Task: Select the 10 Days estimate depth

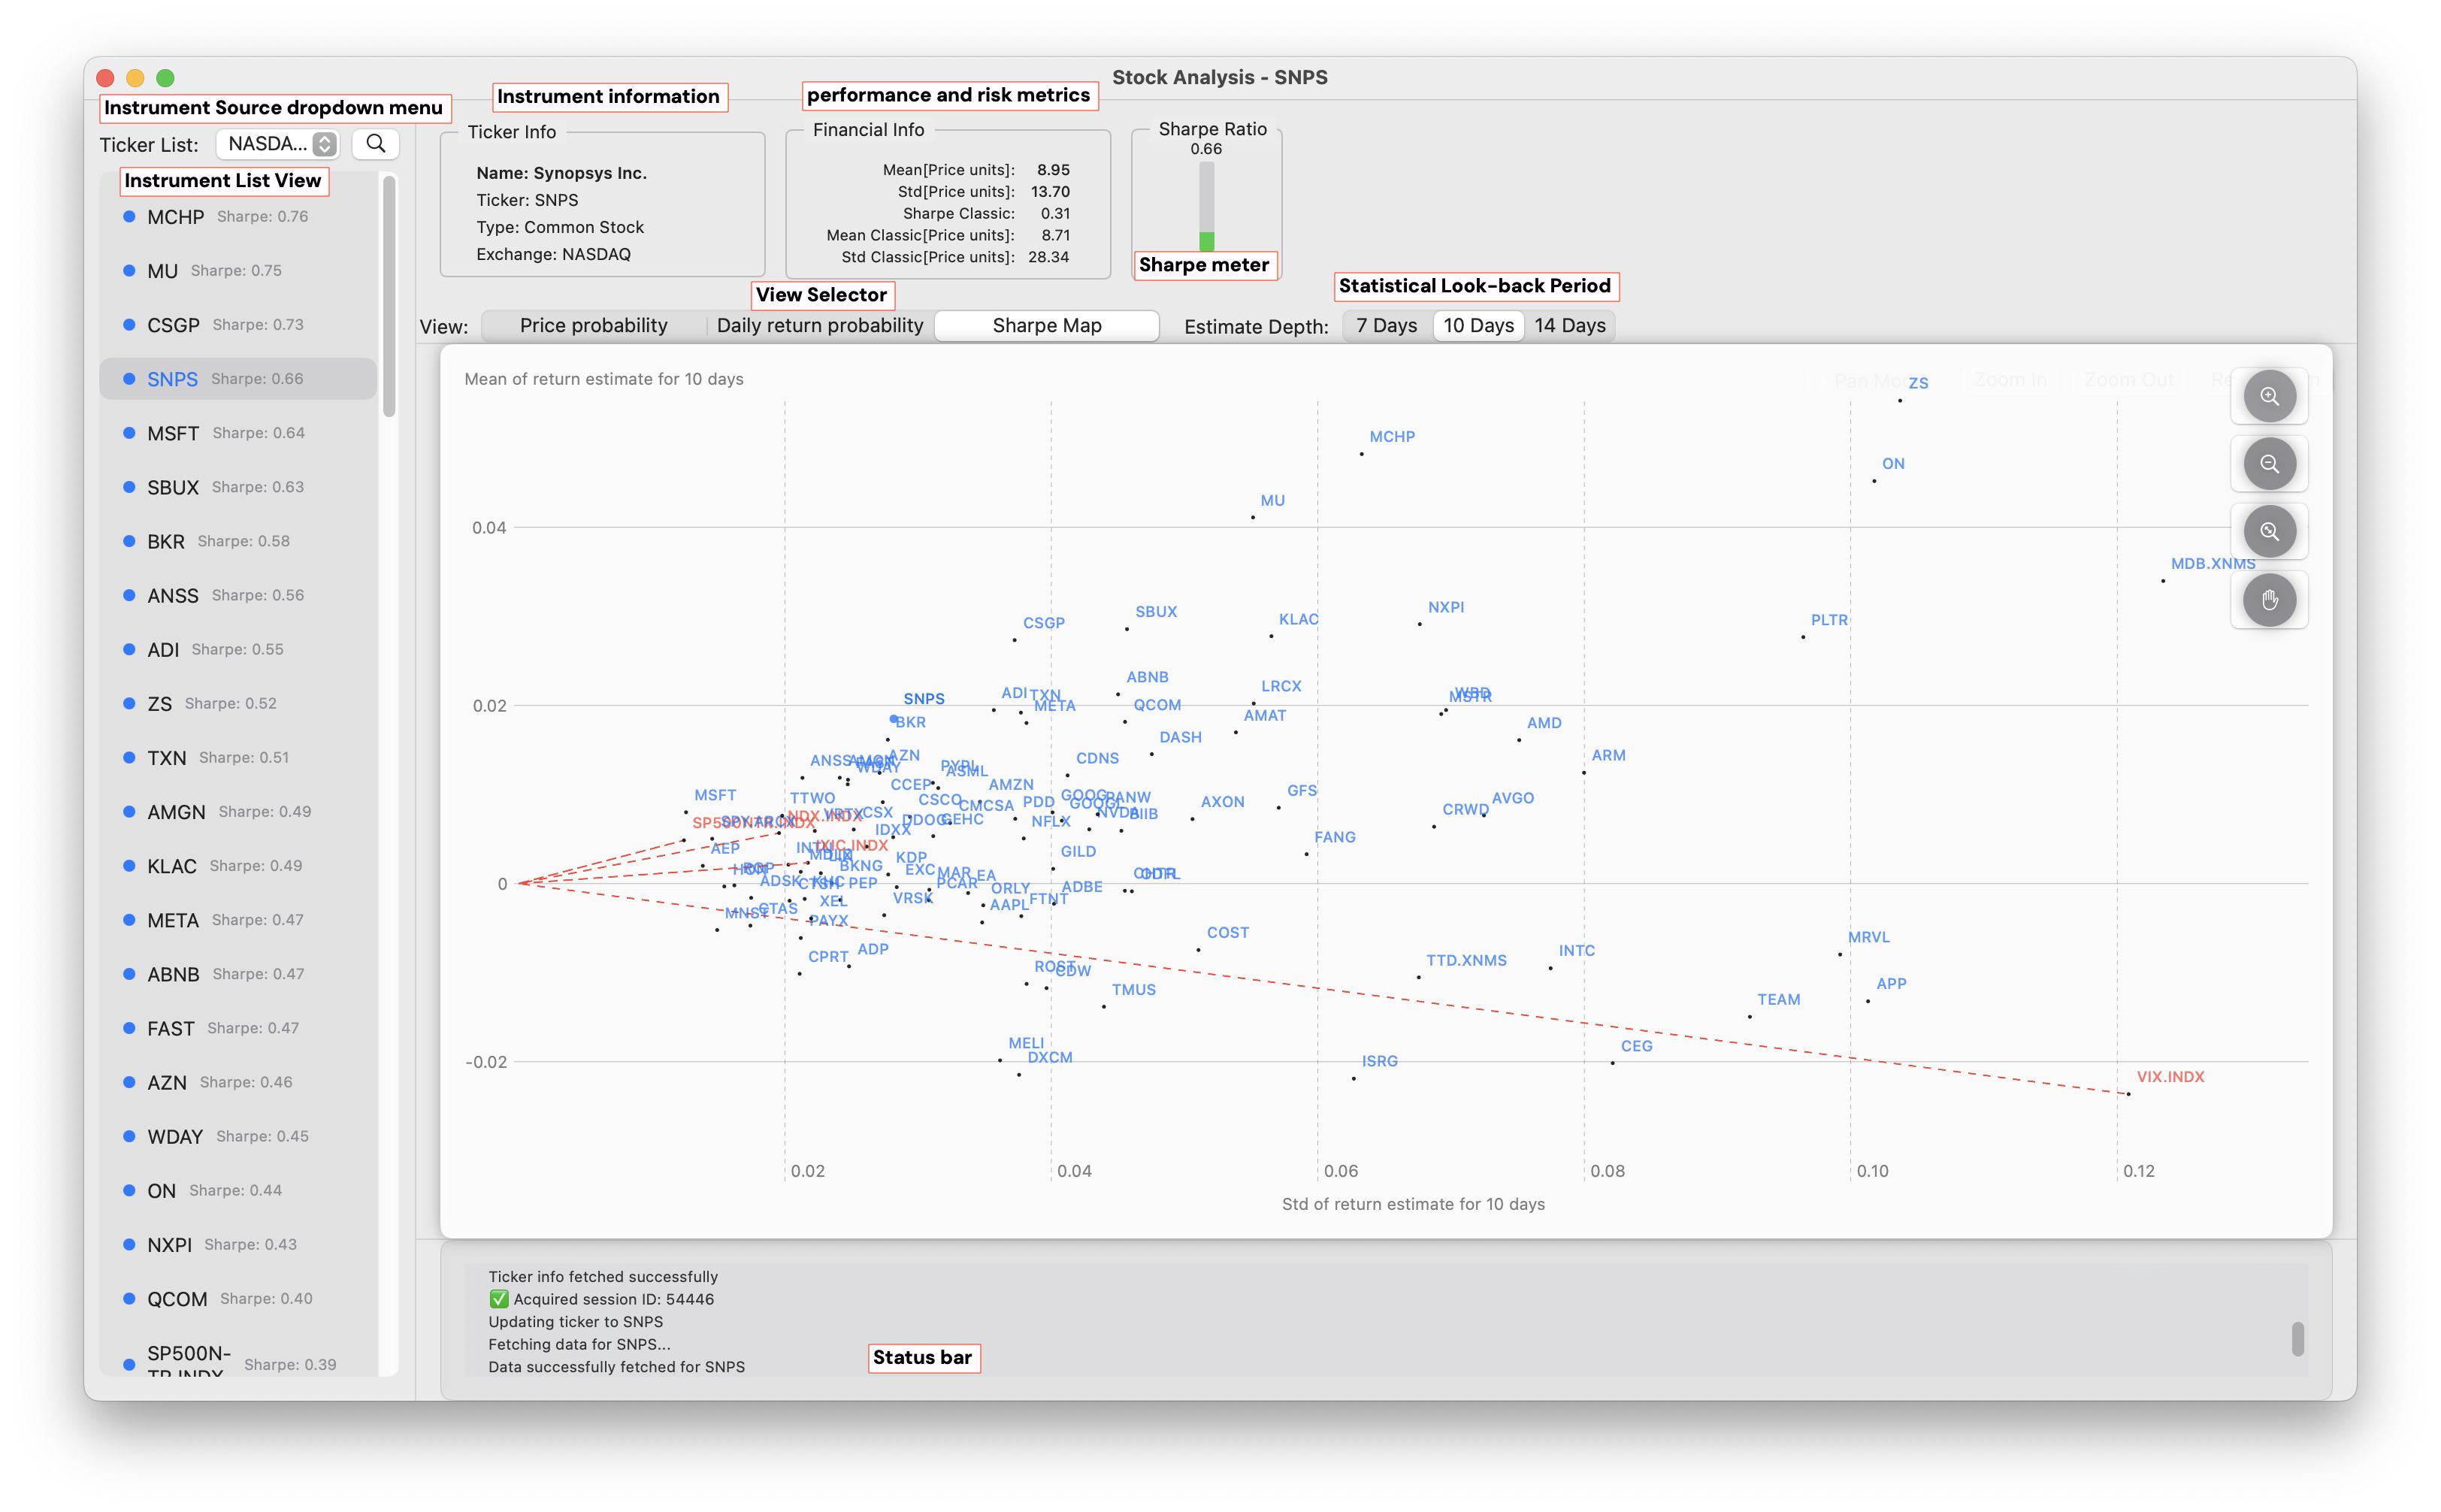Action: [x=1478, y=326]
